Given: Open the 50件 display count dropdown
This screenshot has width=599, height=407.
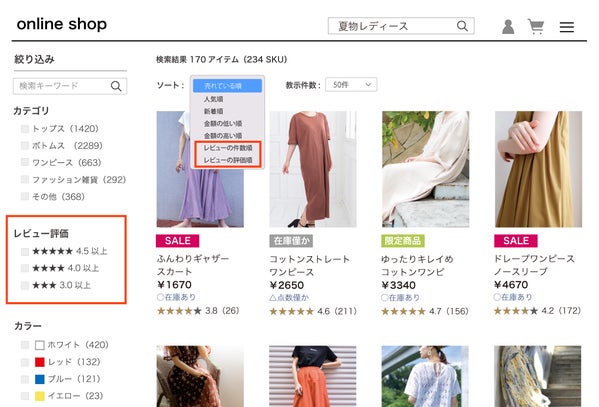Looking at the screenshot, I should pyautogui.click(x=351, y=84).
